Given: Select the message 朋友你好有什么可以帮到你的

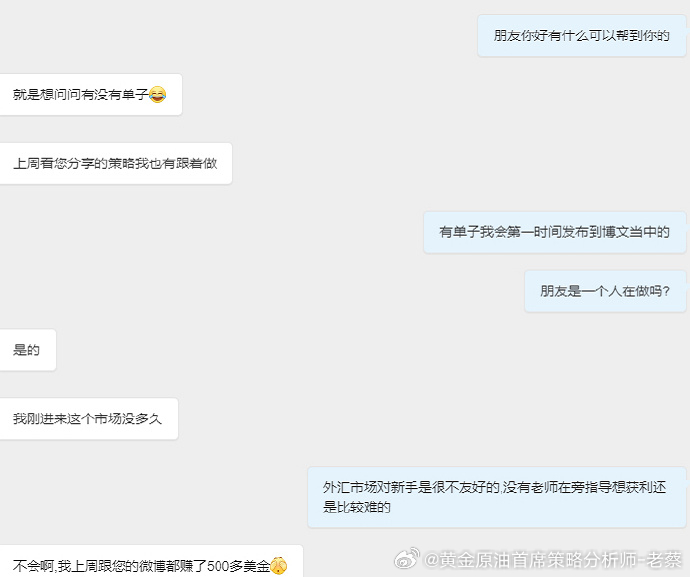Looking at the screenshot, I should (582, 36).
